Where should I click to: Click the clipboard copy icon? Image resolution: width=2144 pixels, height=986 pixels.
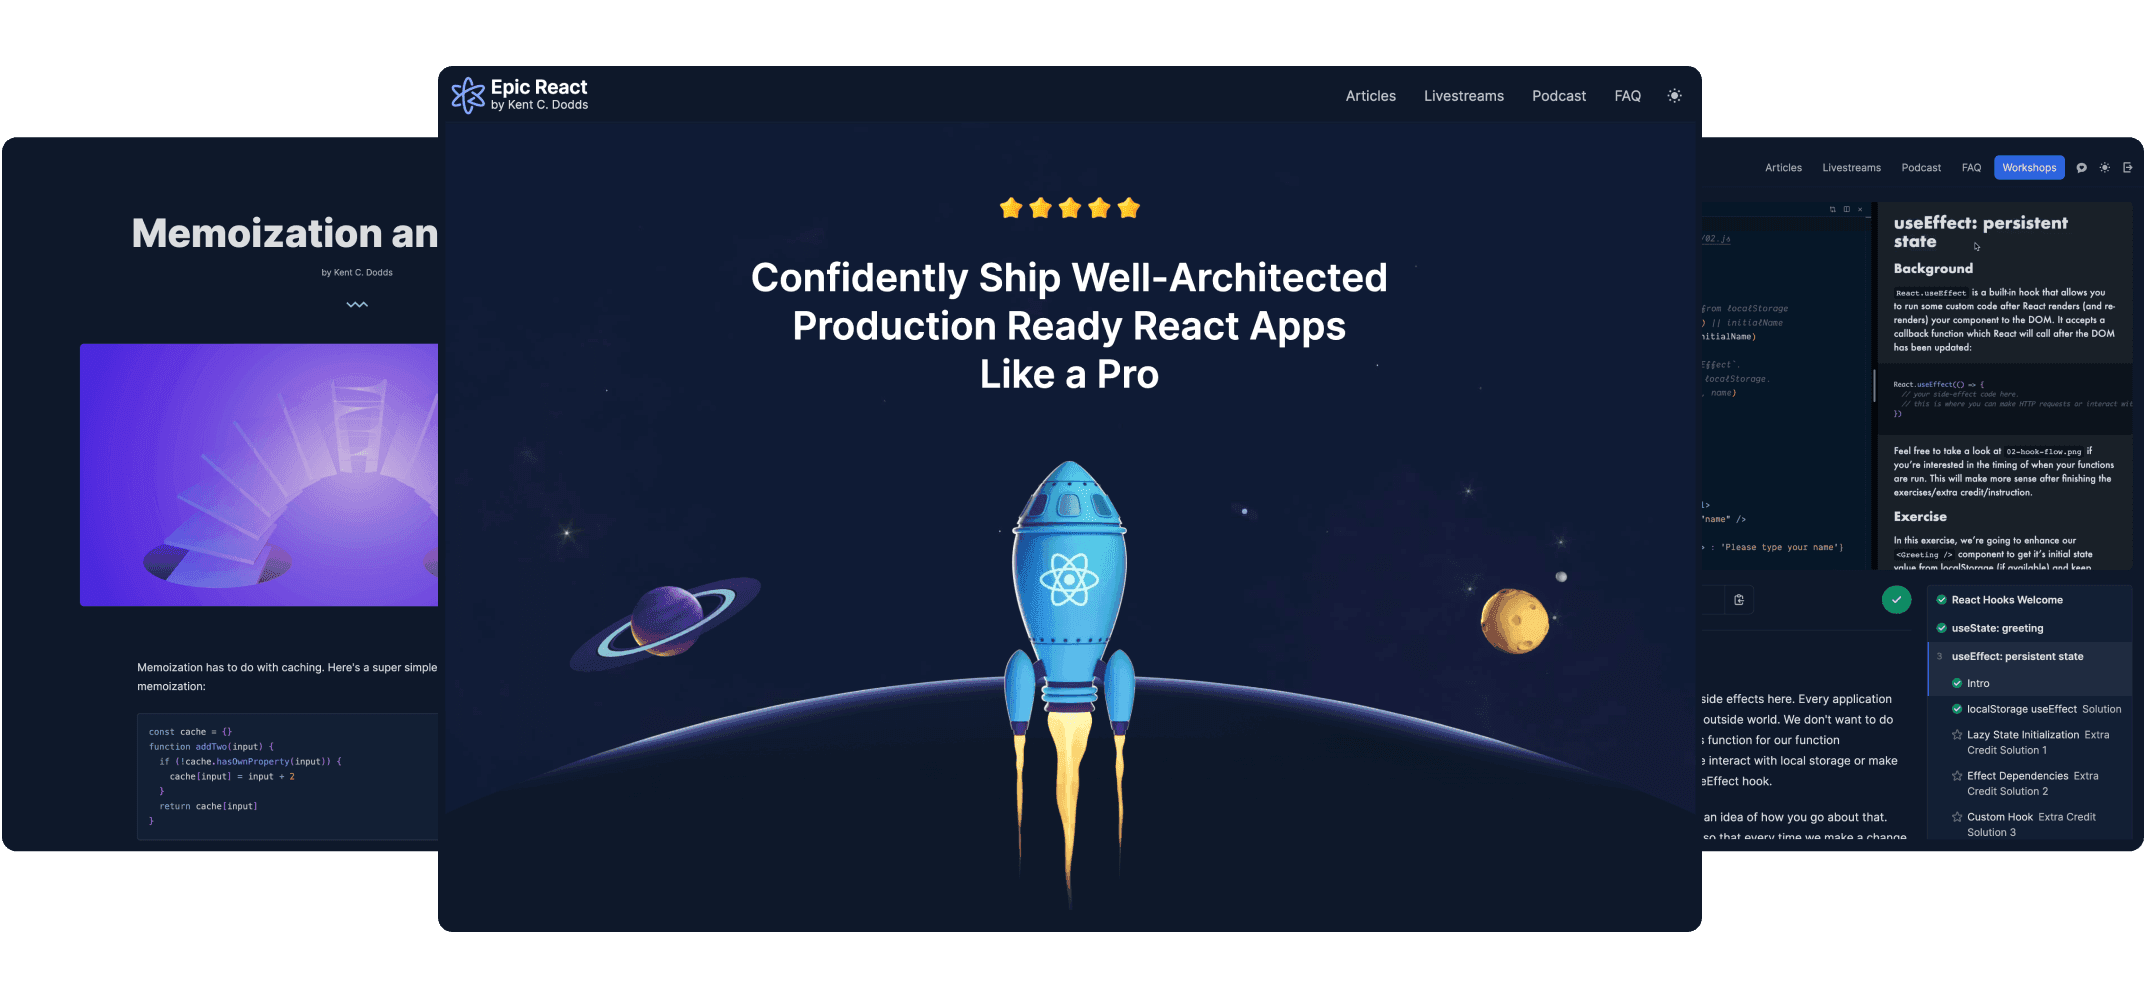1739,600
